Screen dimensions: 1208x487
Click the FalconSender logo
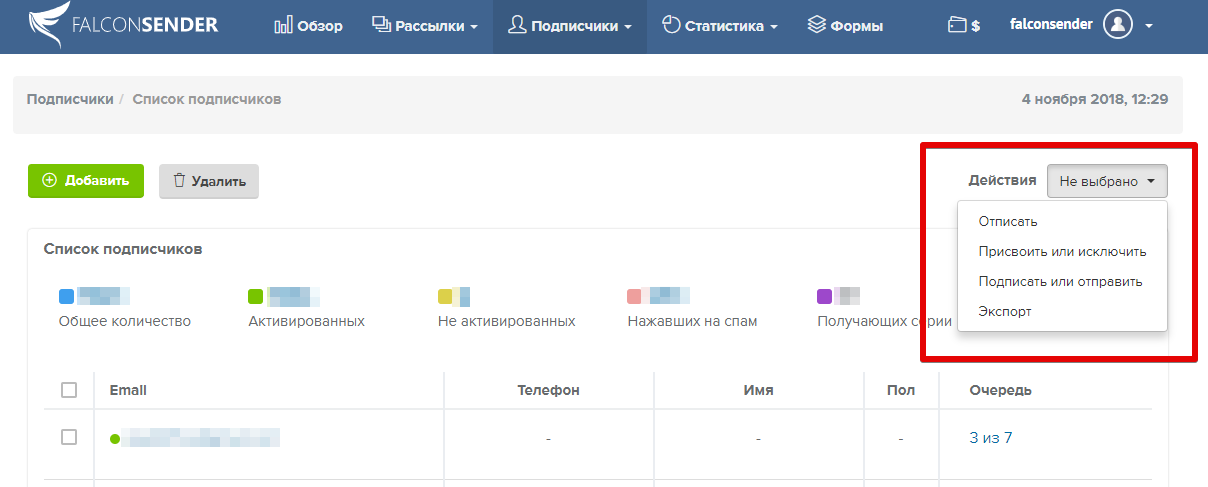tap(123, 25)
